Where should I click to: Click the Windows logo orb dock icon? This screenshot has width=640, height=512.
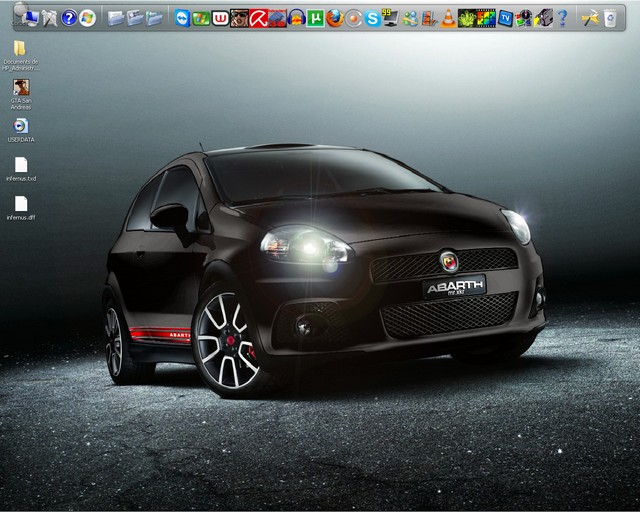pos(87,18)
